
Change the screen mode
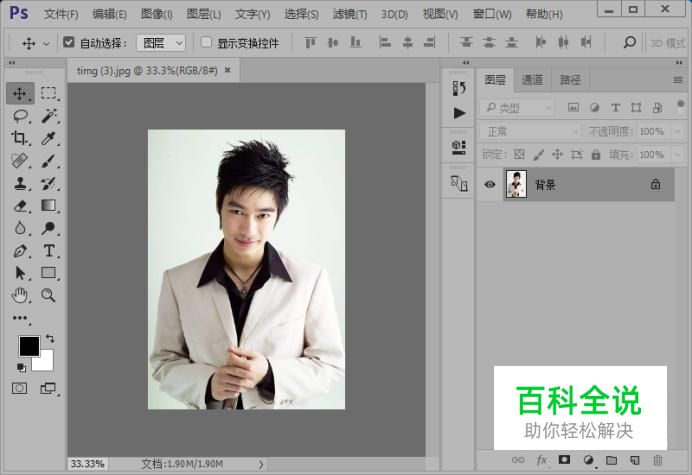point(48,388)
